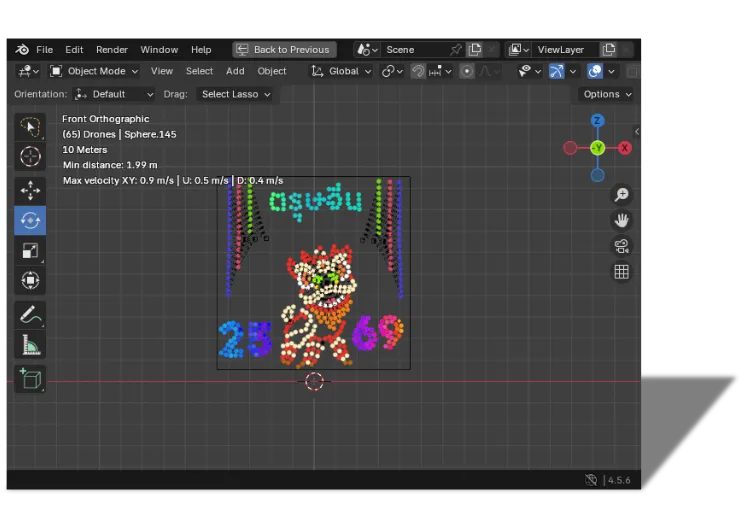Open view layer browse dropdown icon
The width and height of the screenshot is (743, 528).
tap(518, 49)
